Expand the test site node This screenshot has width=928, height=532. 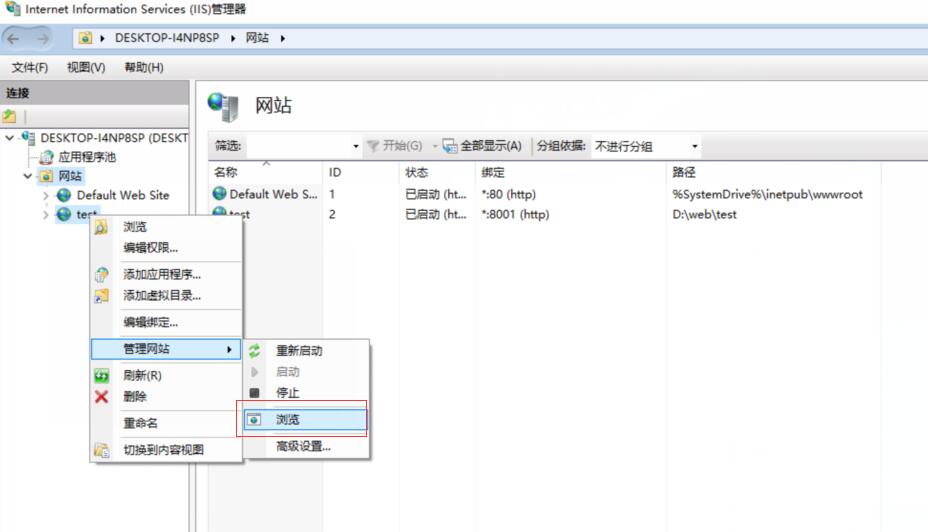46,215
